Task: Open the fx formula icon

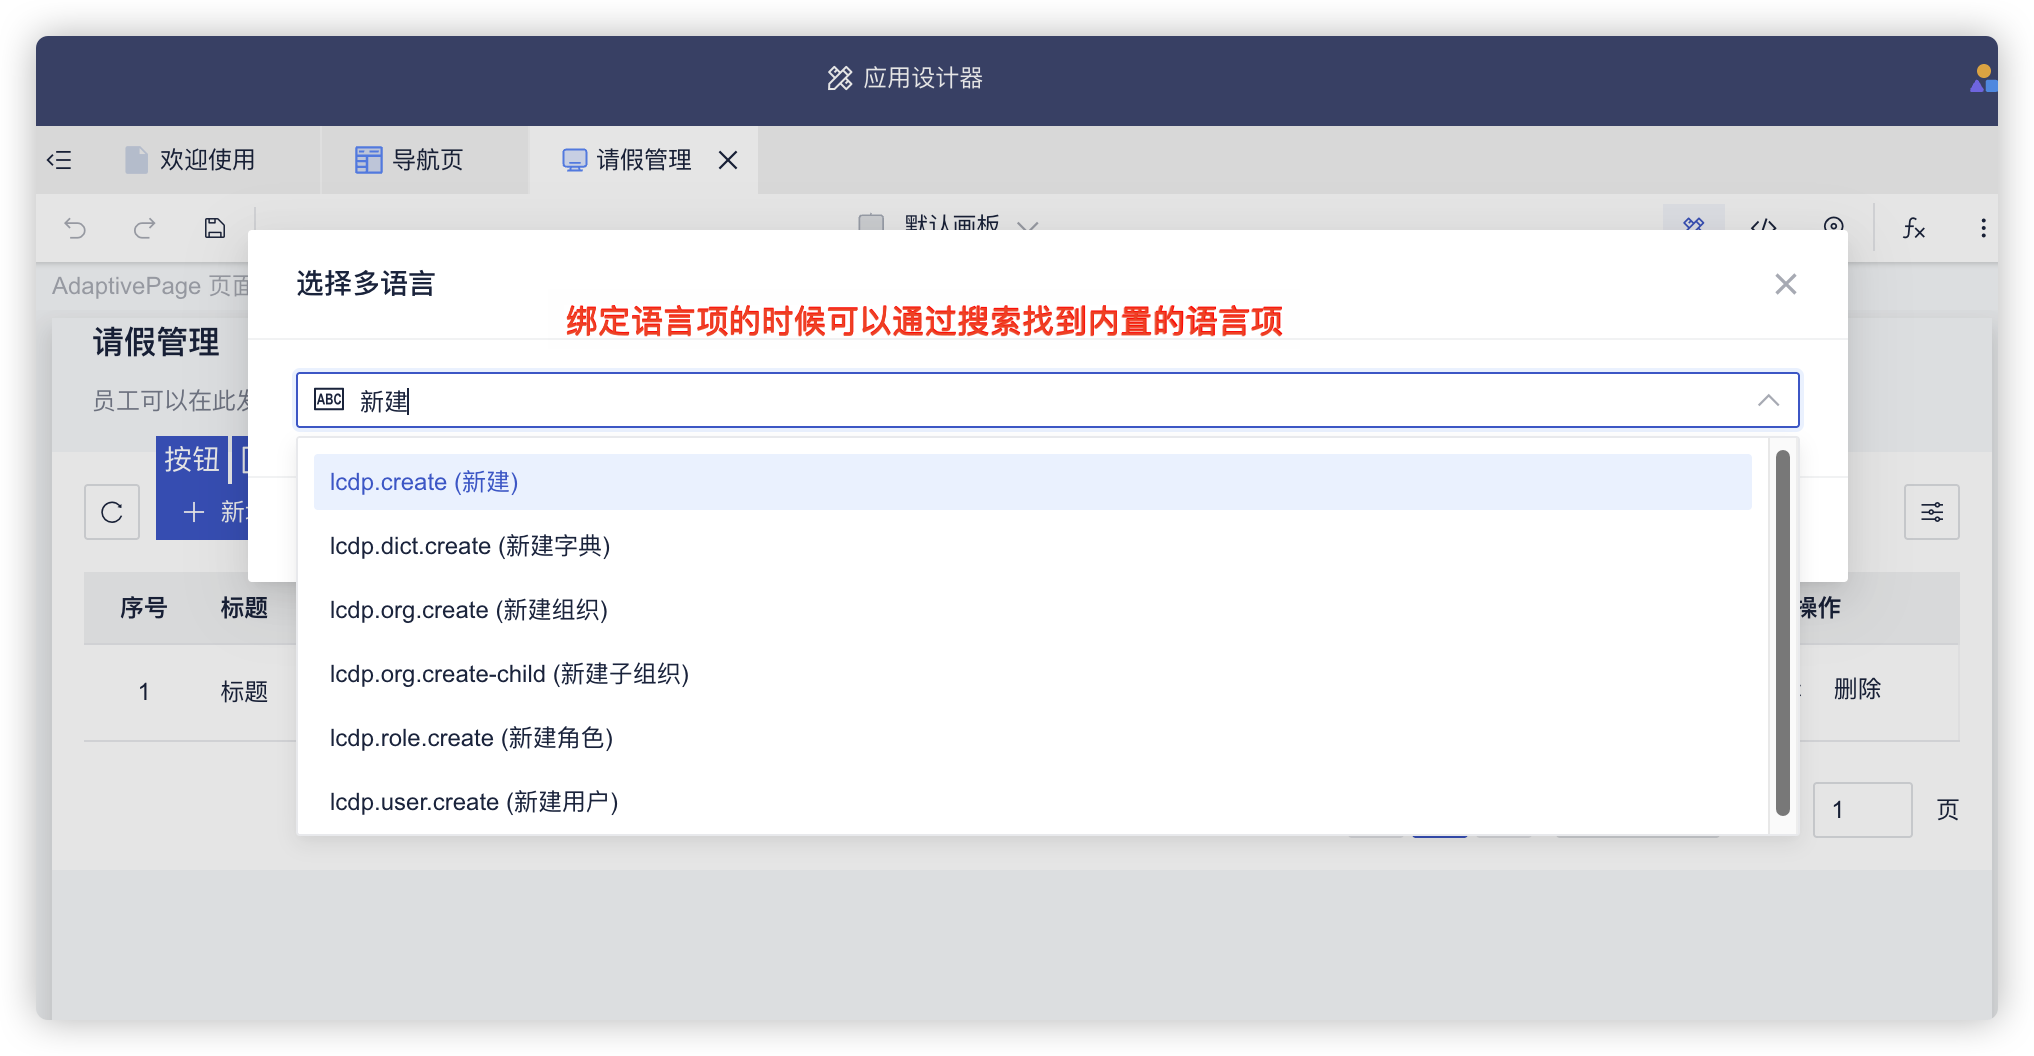Action: point(1913,229)
